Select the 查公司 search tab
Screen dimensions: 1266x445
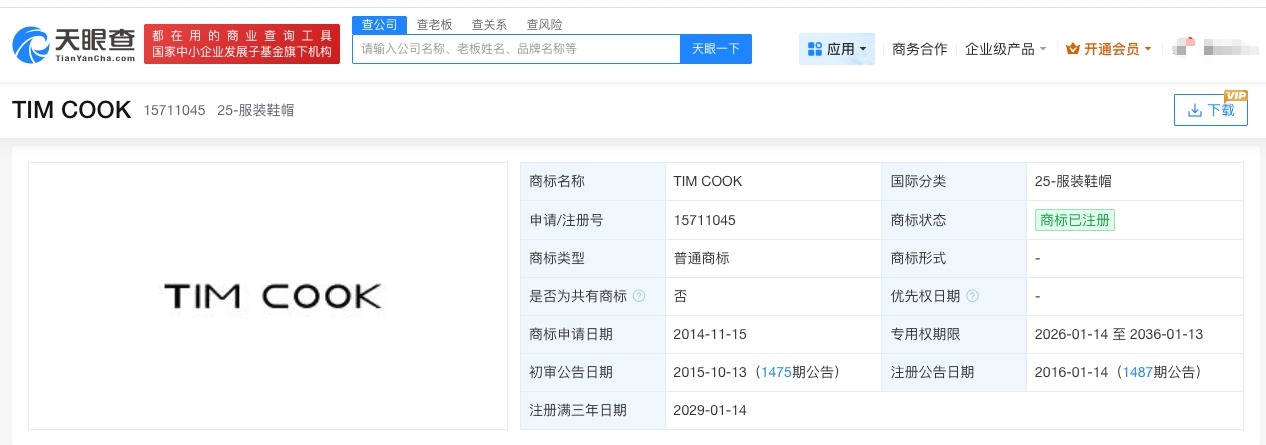pyautogui.click(x=379, y=24)
